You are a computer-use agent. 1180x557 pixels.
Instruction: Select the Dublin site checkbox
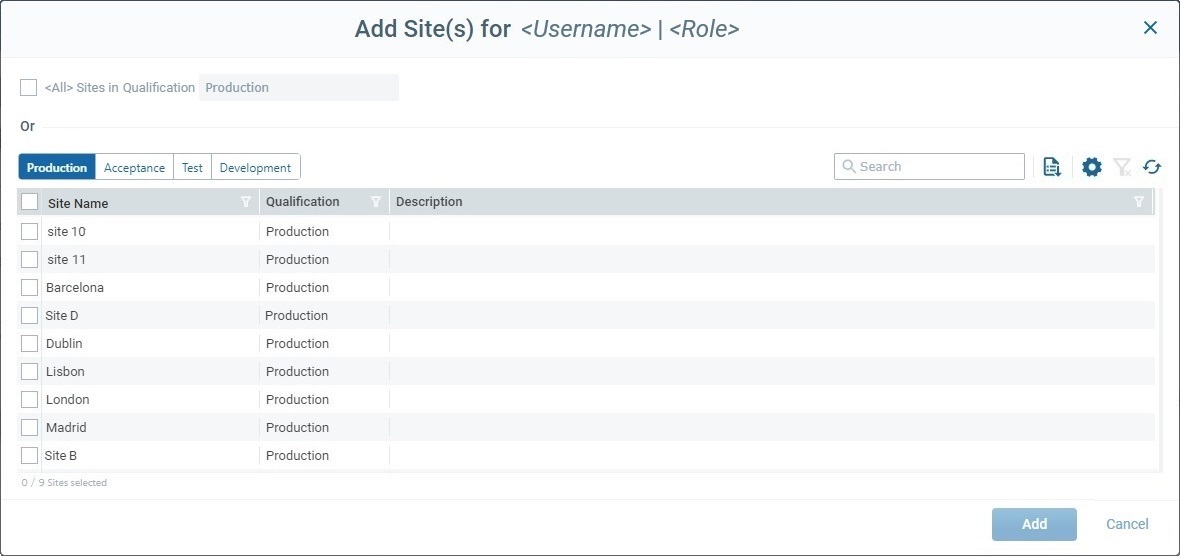30,344
